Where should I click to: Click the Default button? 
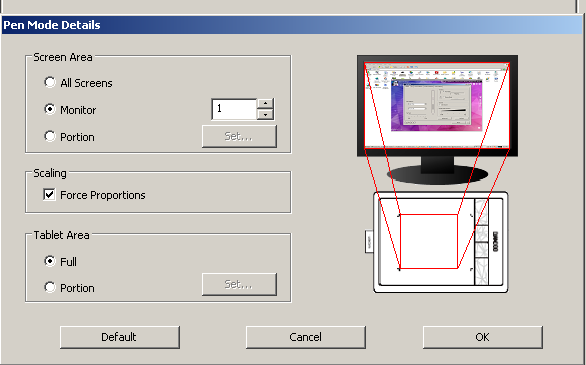coord(120,337)
